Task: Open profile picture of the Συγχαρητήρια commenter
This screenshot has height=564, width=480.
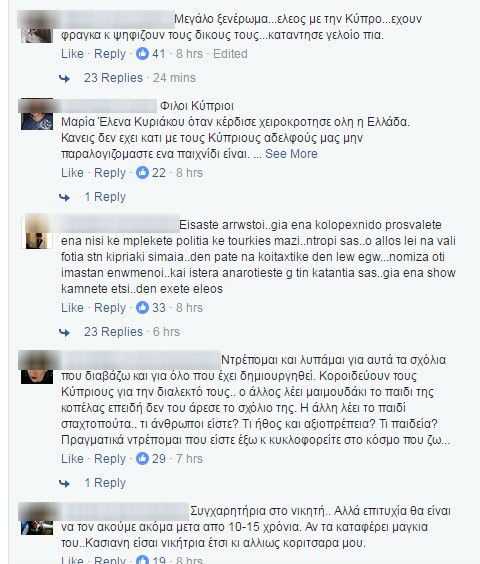Action: [37, 520]
